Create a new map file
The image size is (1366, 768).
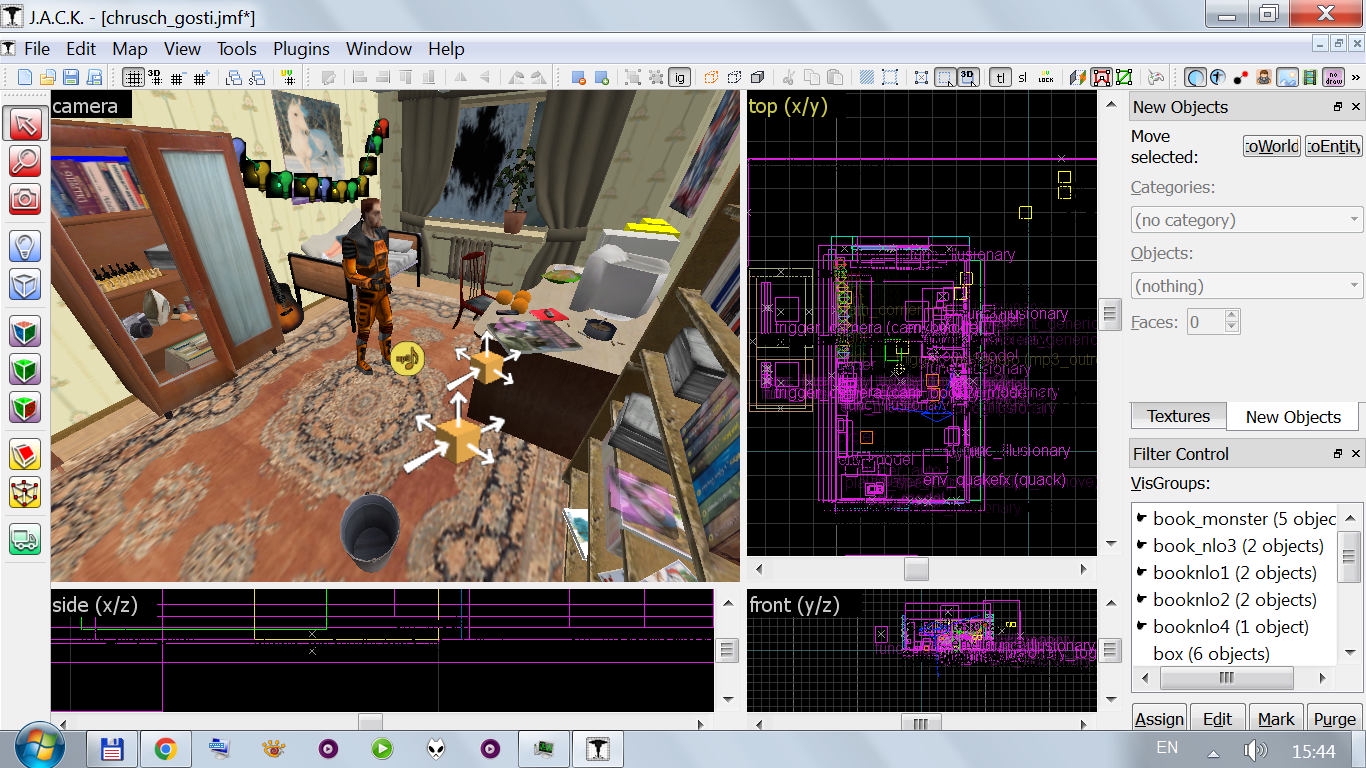point(25,78)
